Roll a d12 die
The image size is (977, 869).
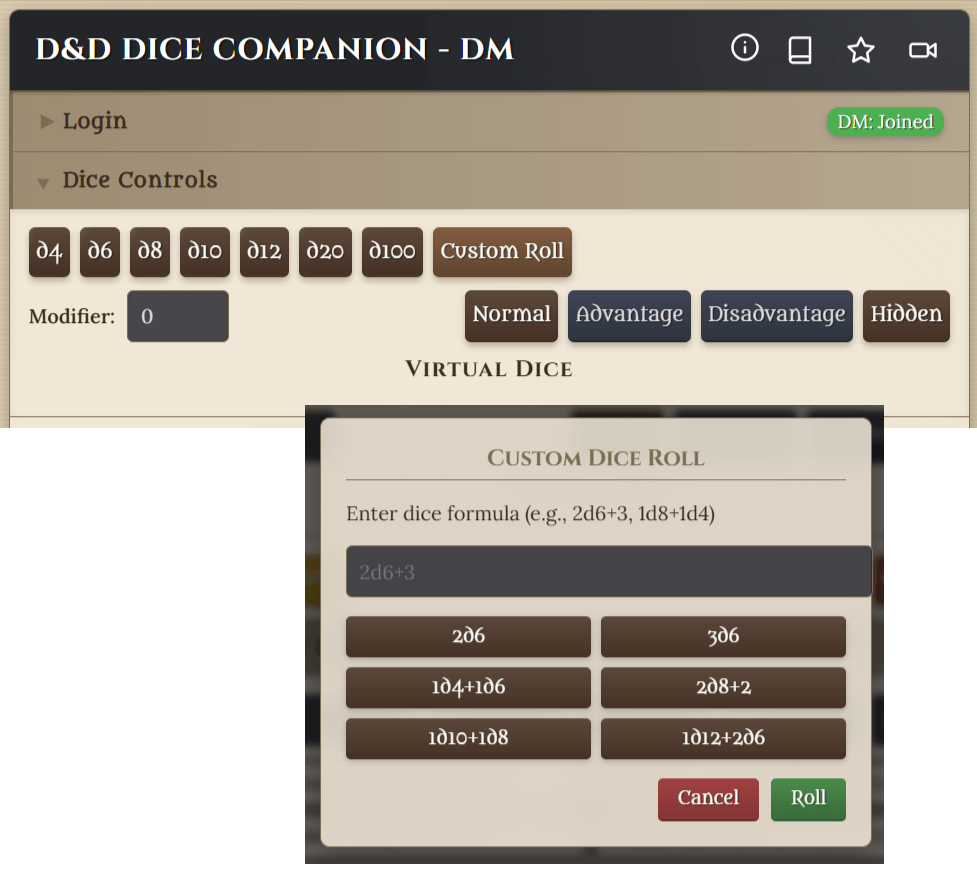click(264, 251)
